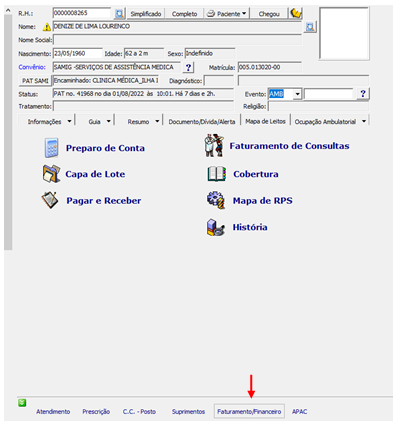Expand the Ocupação Ambulatorial dropdown arrow
The image size is (399, 424).
point(364,121)
